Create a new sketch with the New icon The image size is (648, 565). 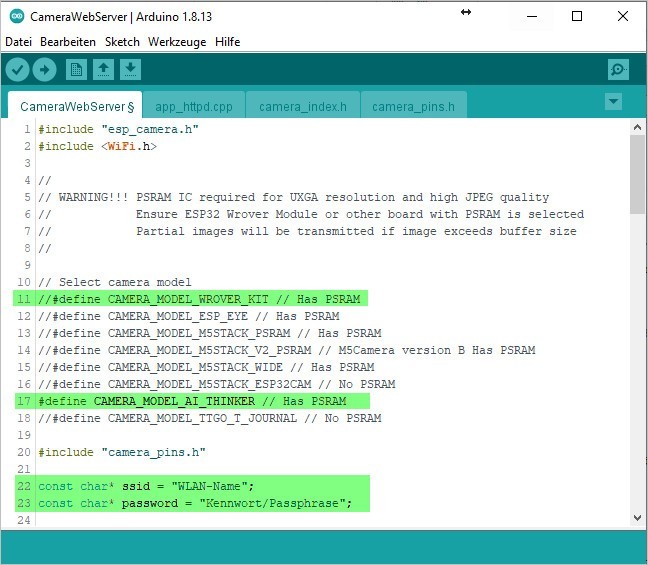tap(76, 69)
